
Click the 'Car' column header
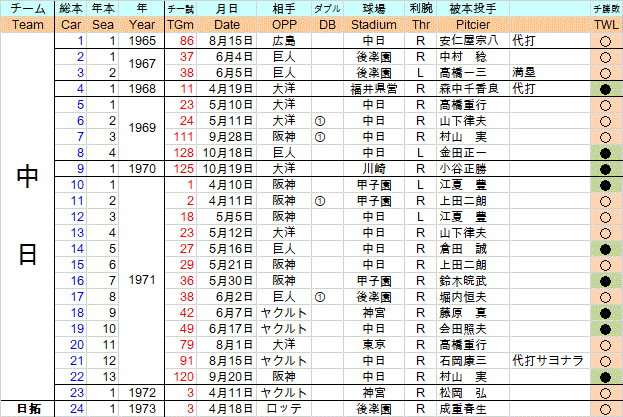tap(71, 25)
